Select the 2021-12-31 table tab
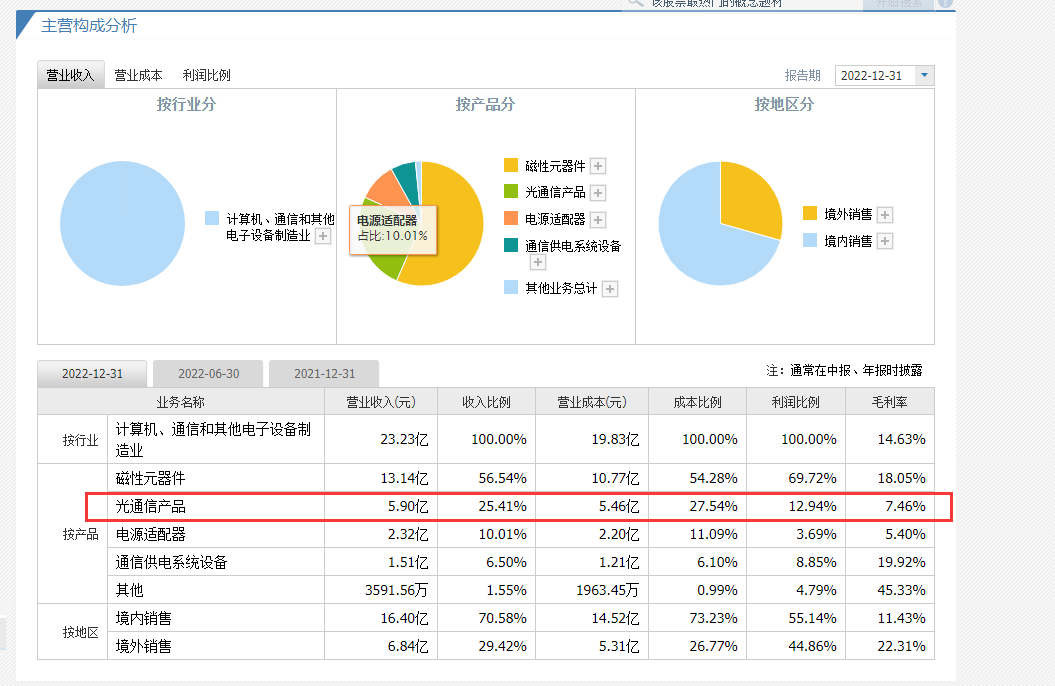The height and width of the screenshot is (686, 1055). pos(324,374)
